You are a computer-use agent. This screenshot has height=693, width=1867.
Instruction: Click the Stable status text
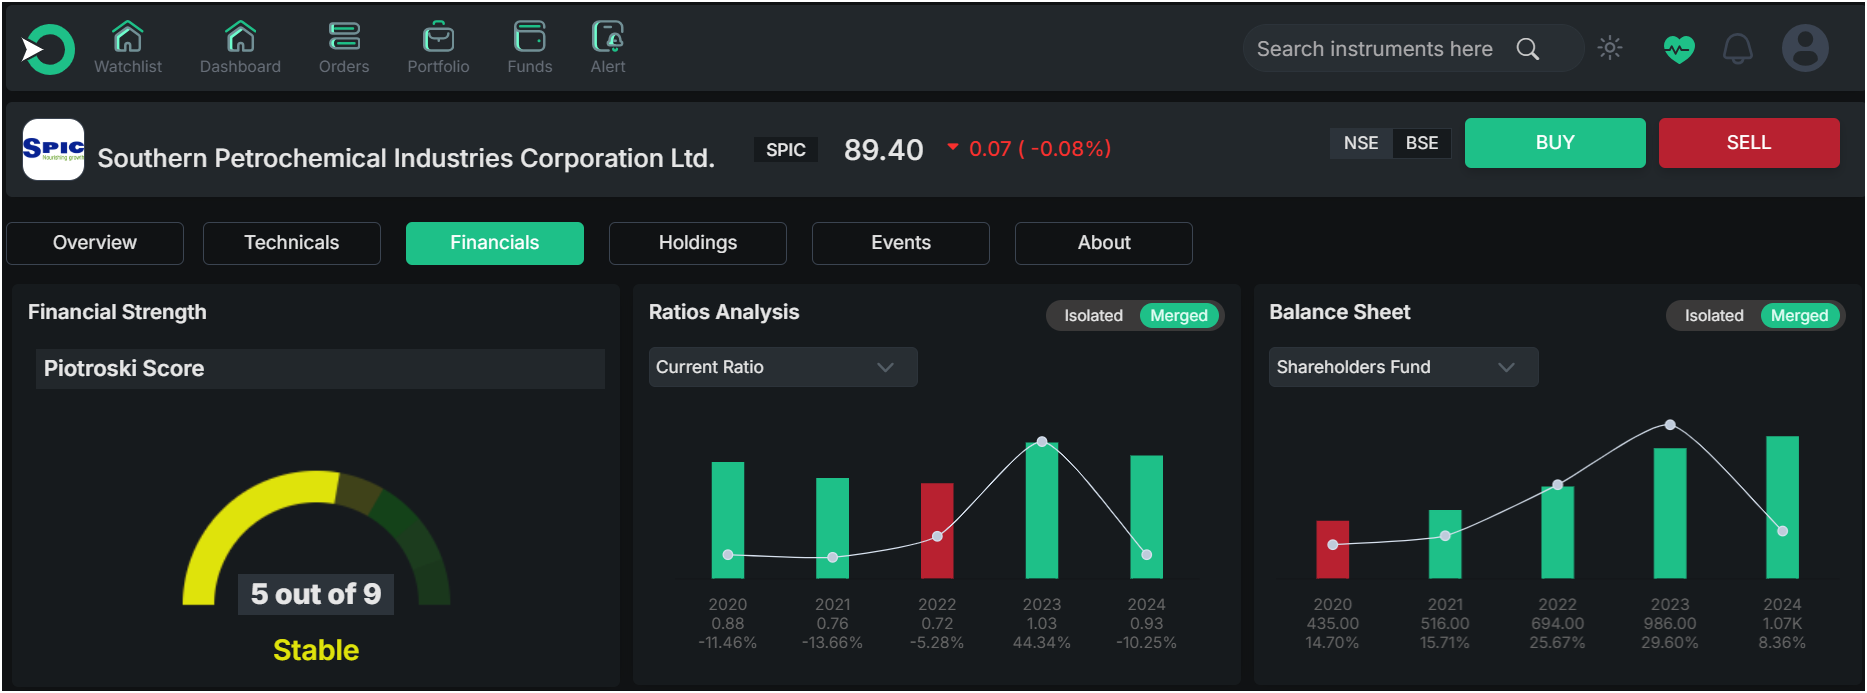coord(316,650)
